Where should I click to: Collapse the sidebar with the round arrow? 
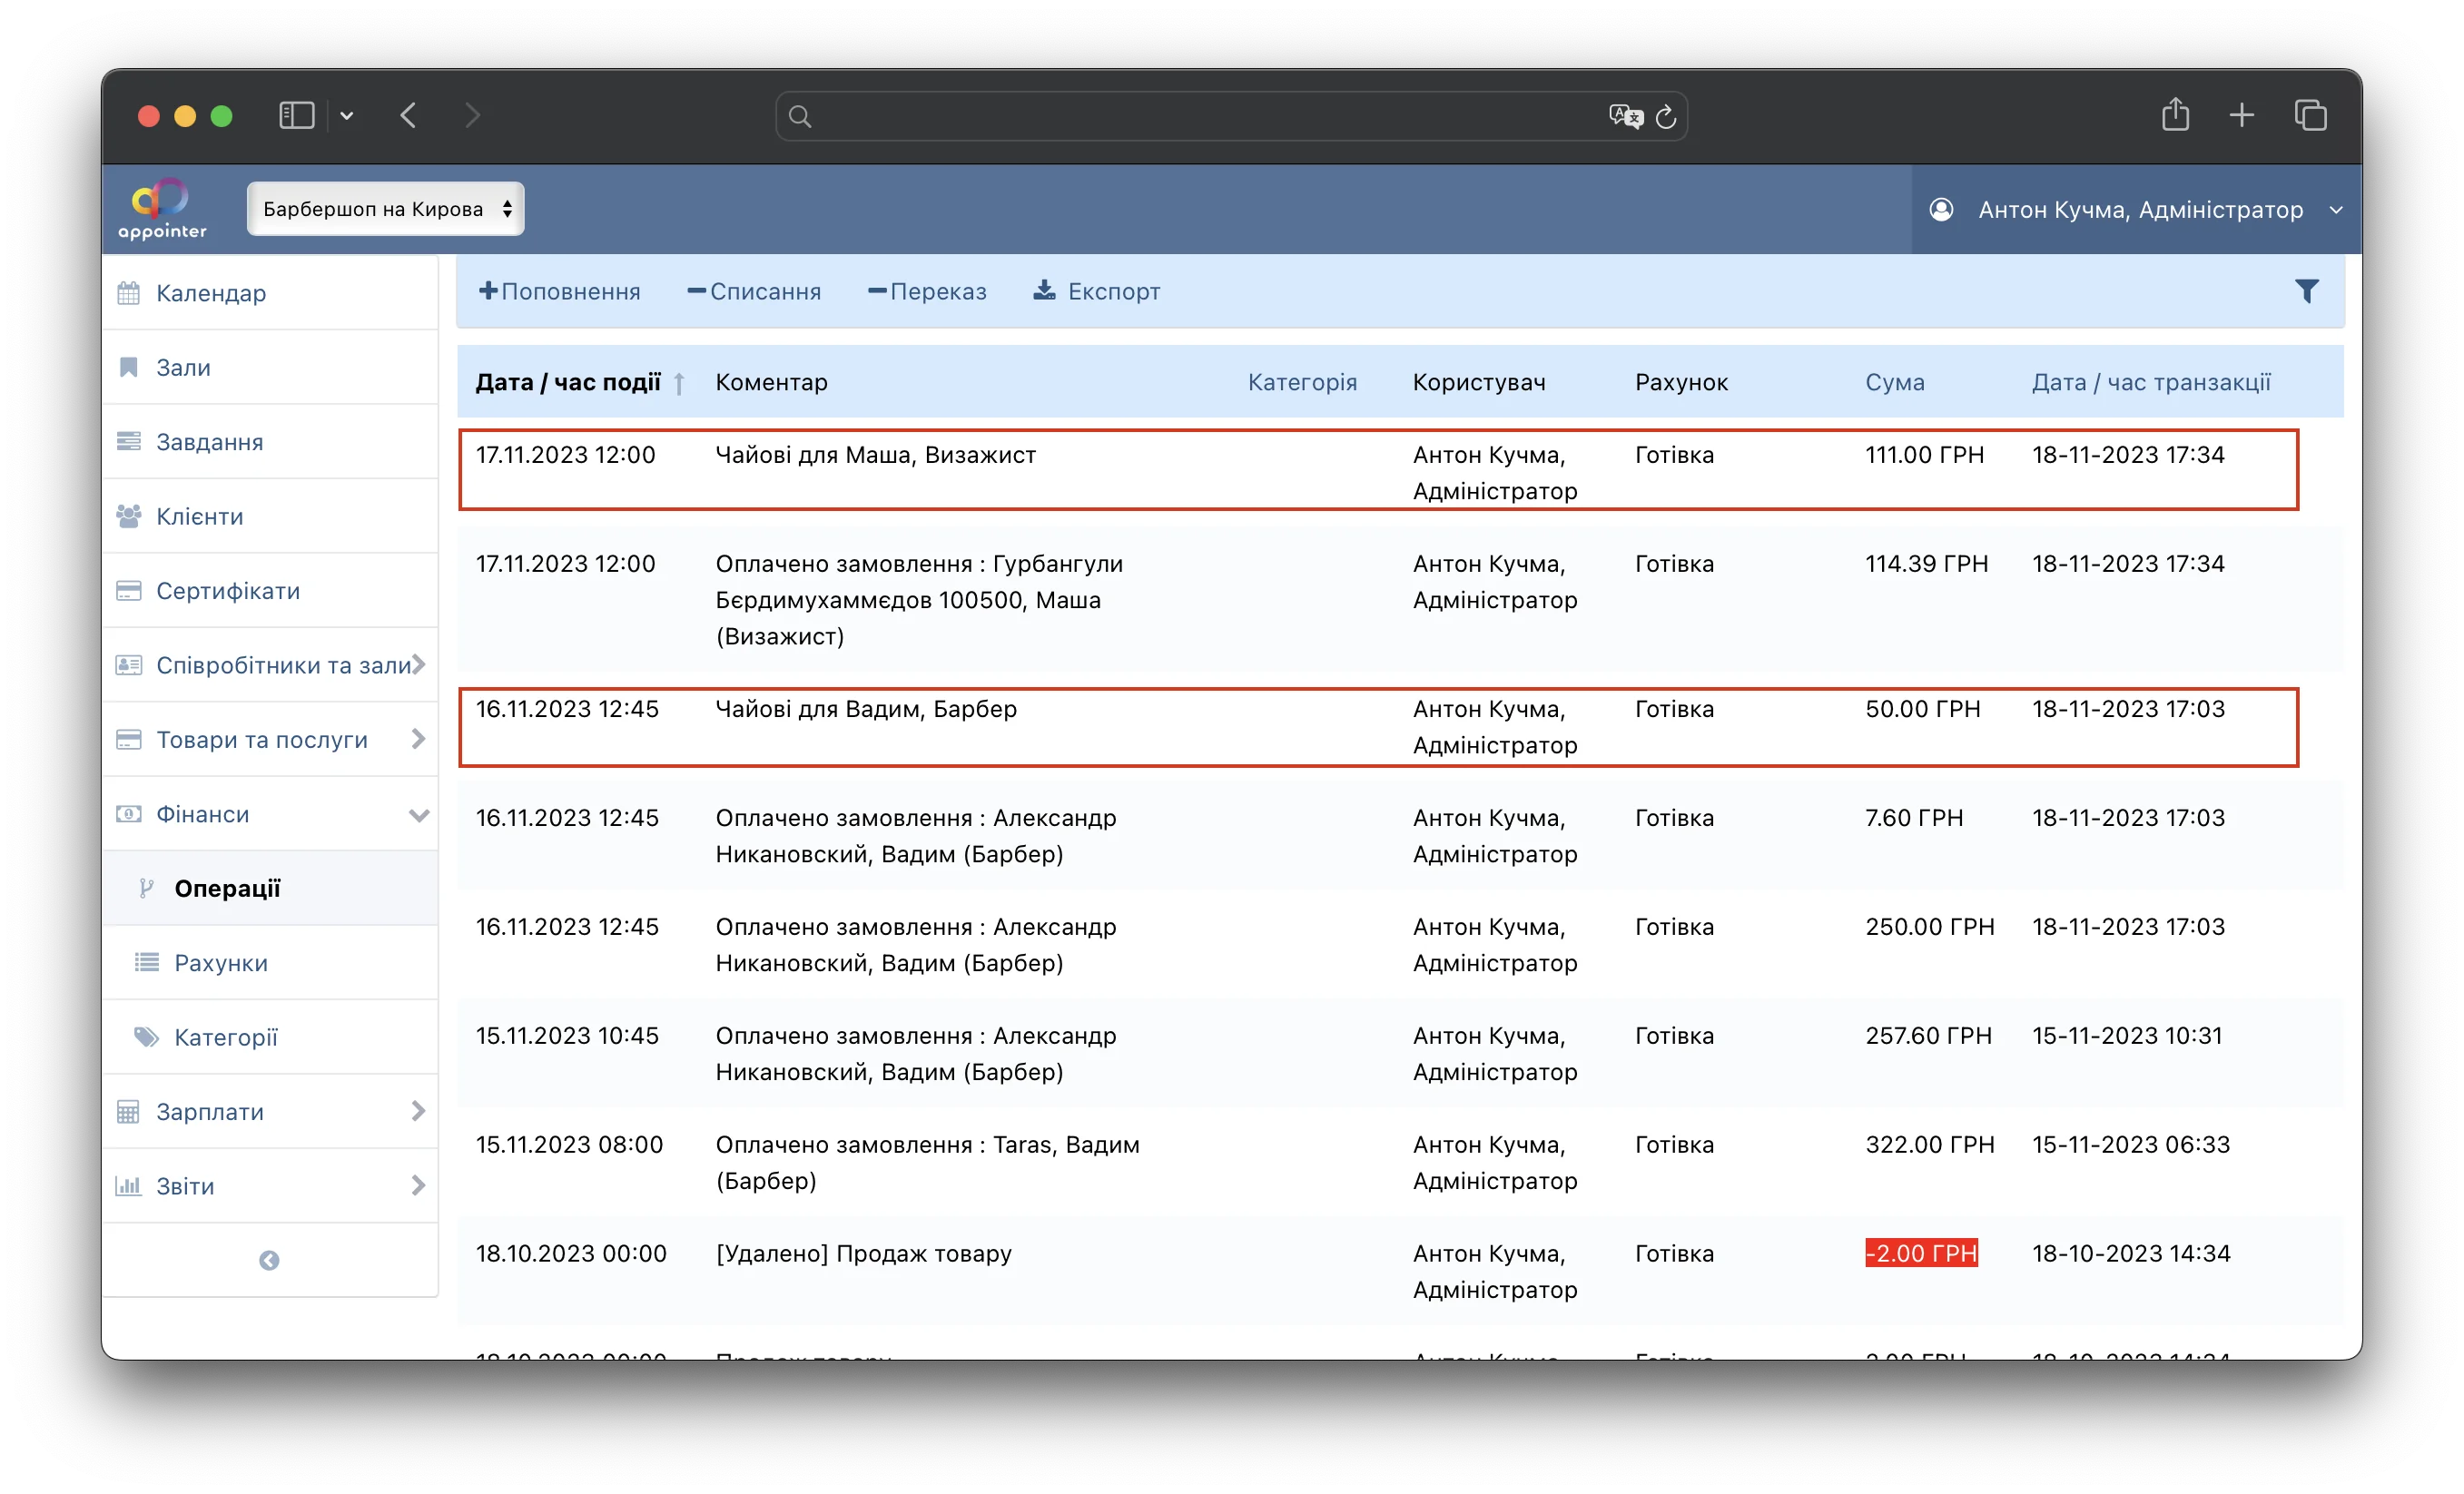pos(269,1260)
